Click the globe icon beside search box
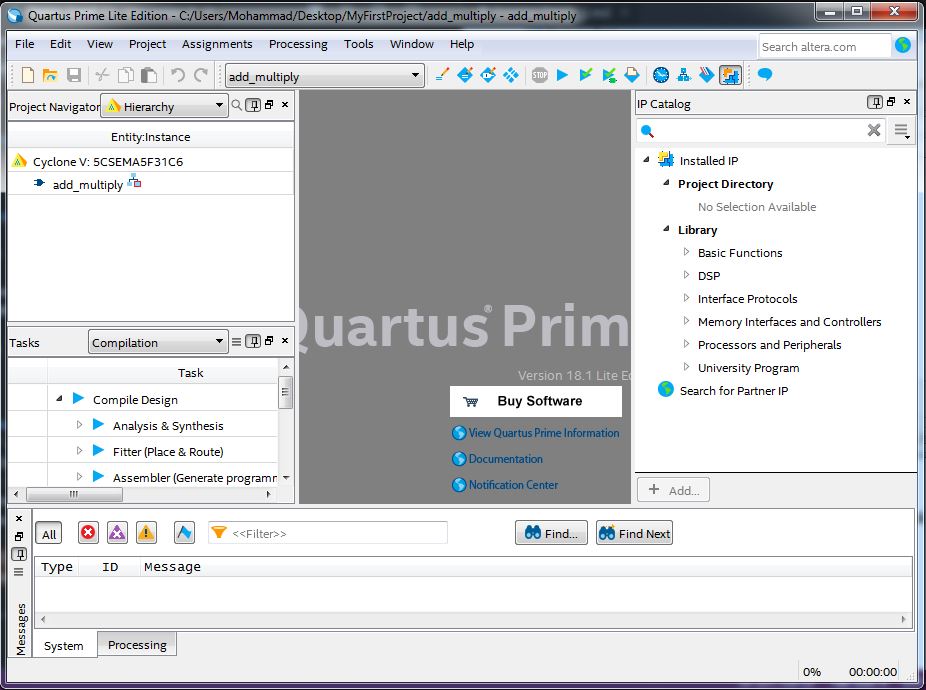 (902, 45)
